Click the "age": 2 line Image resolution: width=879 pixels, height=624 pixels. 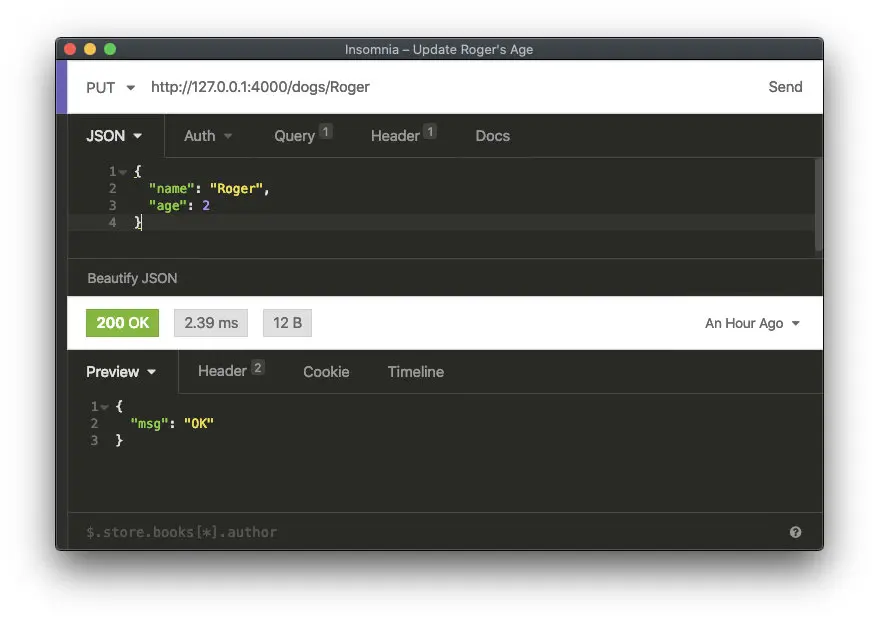(179, 206)
